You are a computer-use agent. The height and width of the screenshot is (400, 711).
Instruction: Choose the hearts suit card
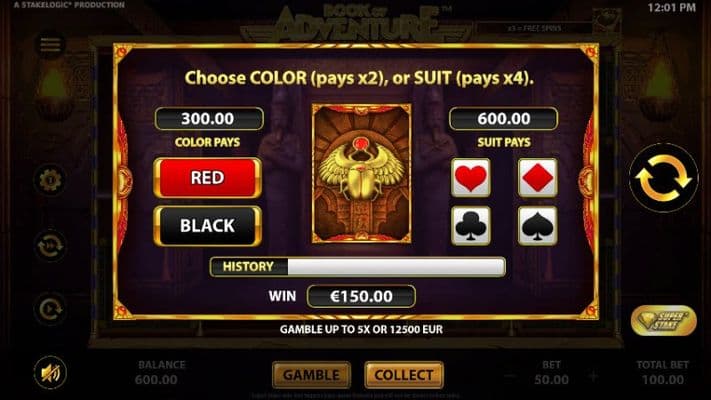point(470,177)
